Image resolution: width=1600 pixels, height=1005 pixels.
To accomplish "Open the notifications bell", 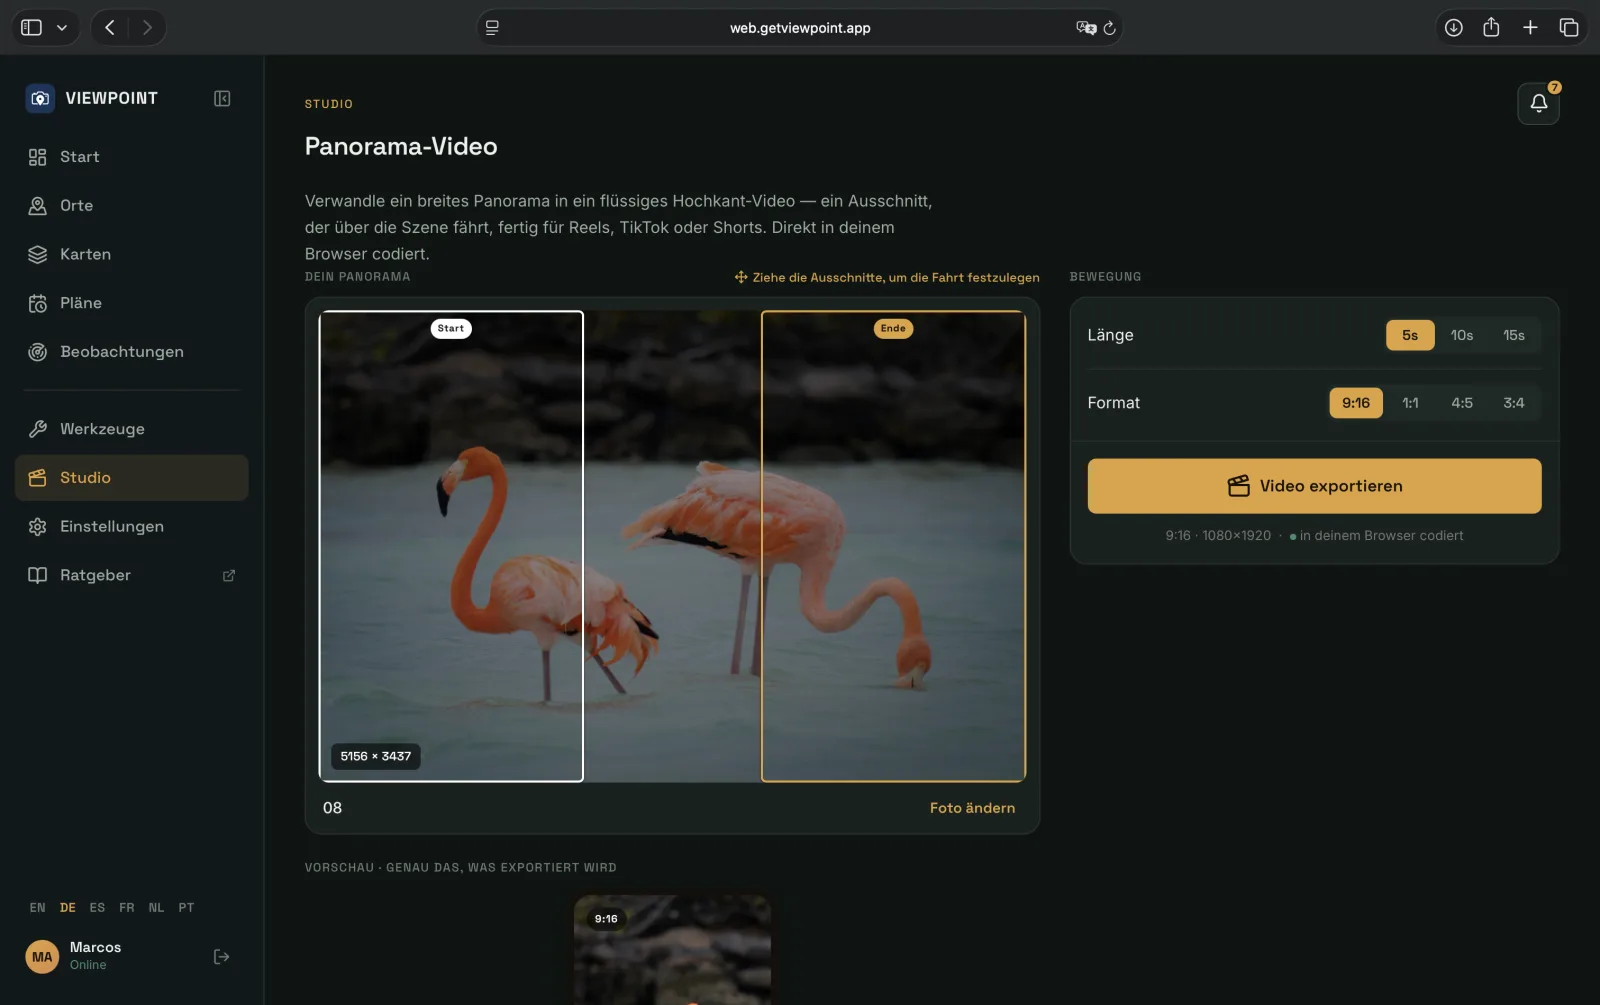I will [1538, 103].
